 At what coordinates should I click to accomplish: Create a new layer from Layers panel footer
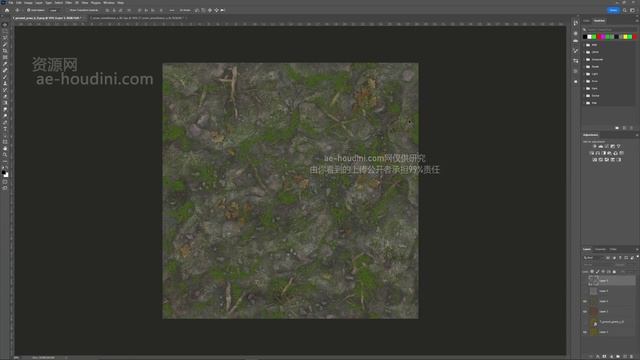click(x=624, y=356)
